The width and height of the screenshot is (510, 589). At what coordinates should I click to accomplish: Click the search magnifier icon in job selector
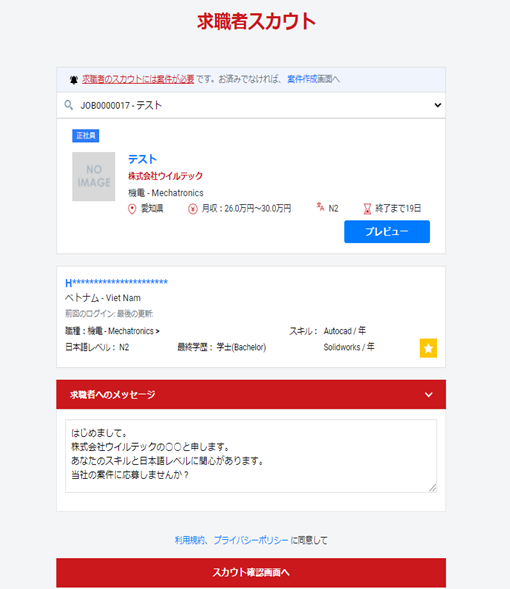point(68,105)
